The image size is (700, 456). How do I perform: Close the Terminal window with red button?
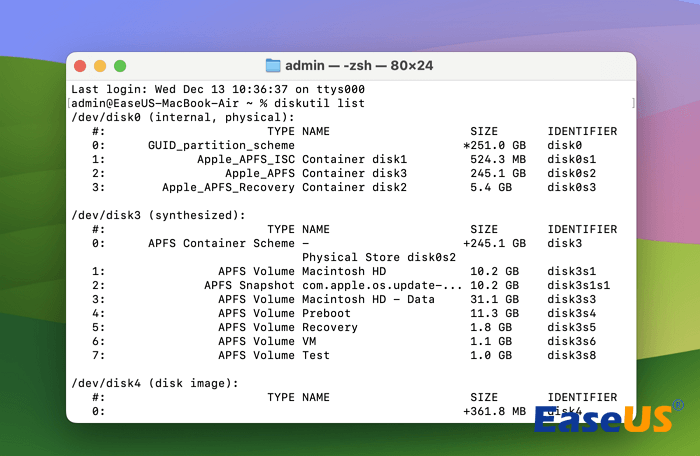82,65
